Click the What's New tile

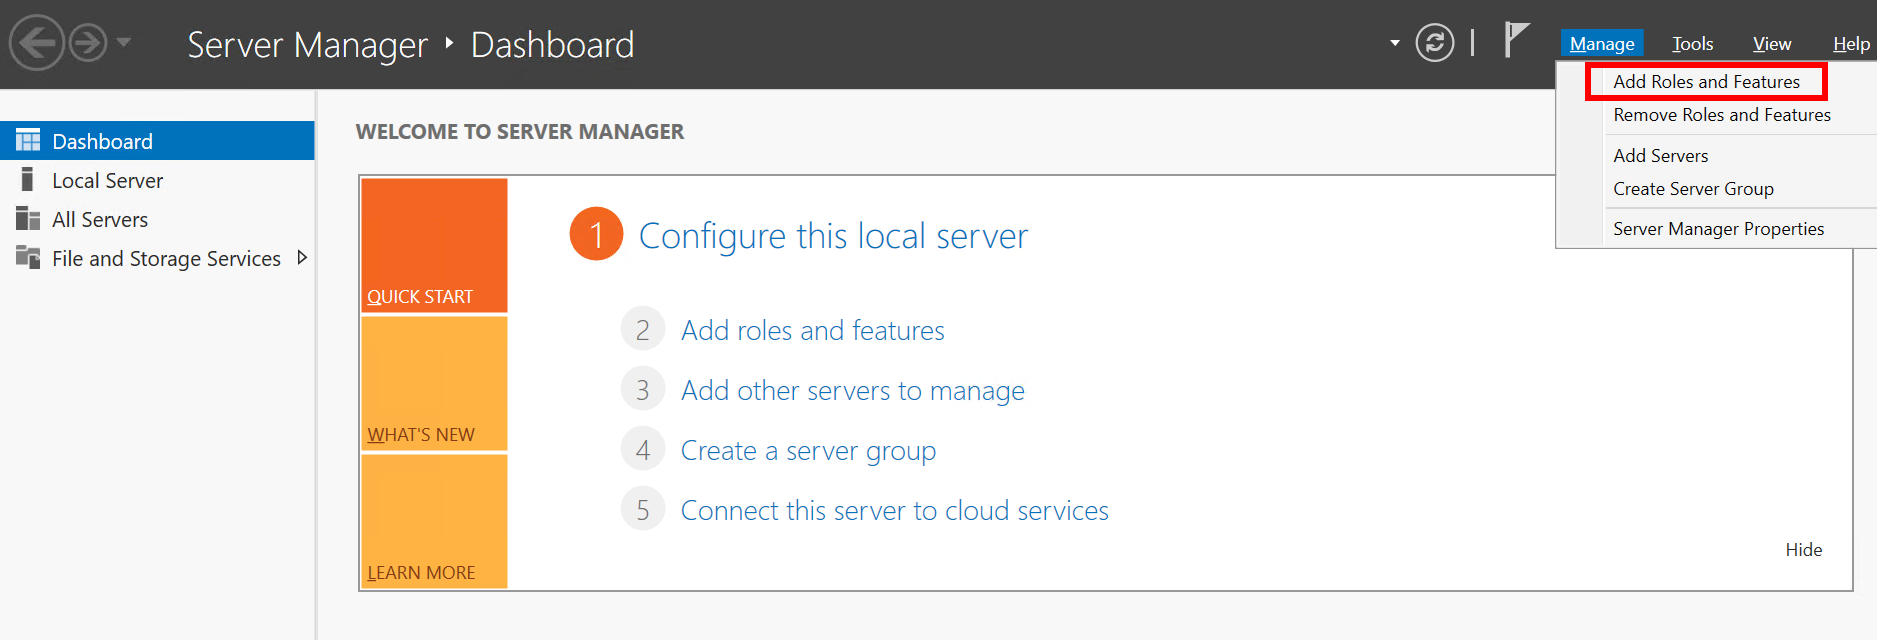(434, 384)
